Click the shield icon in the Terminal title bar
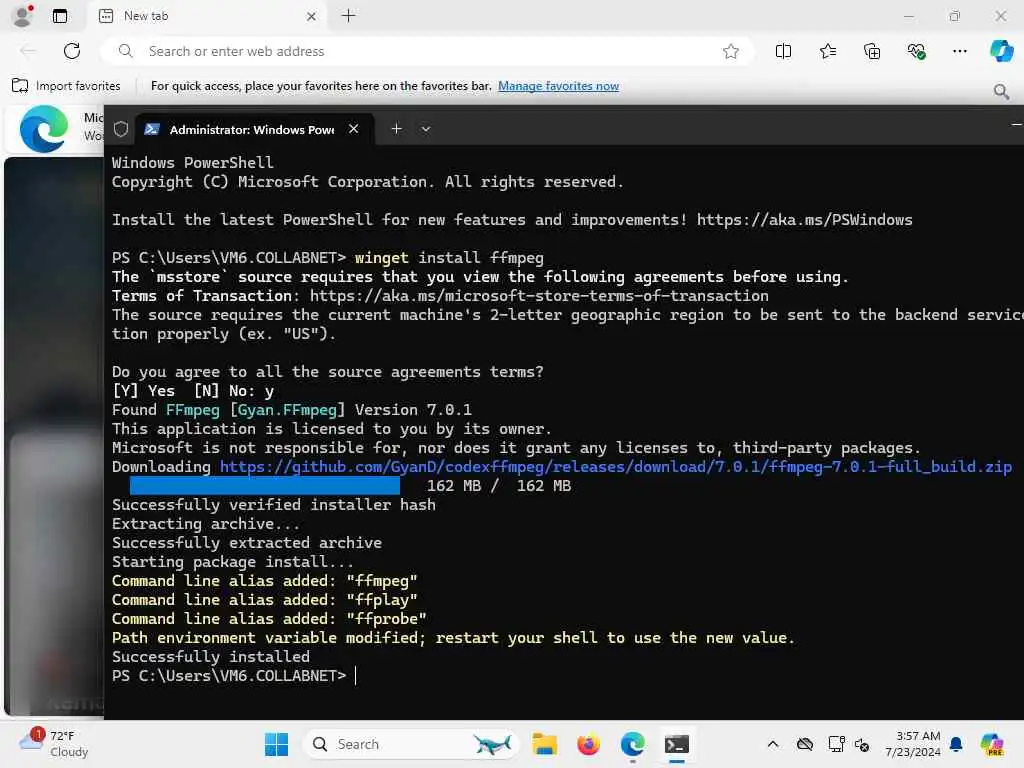This screenshot has height=768, width=1024. pyautogui.click(x=121, y=129)
